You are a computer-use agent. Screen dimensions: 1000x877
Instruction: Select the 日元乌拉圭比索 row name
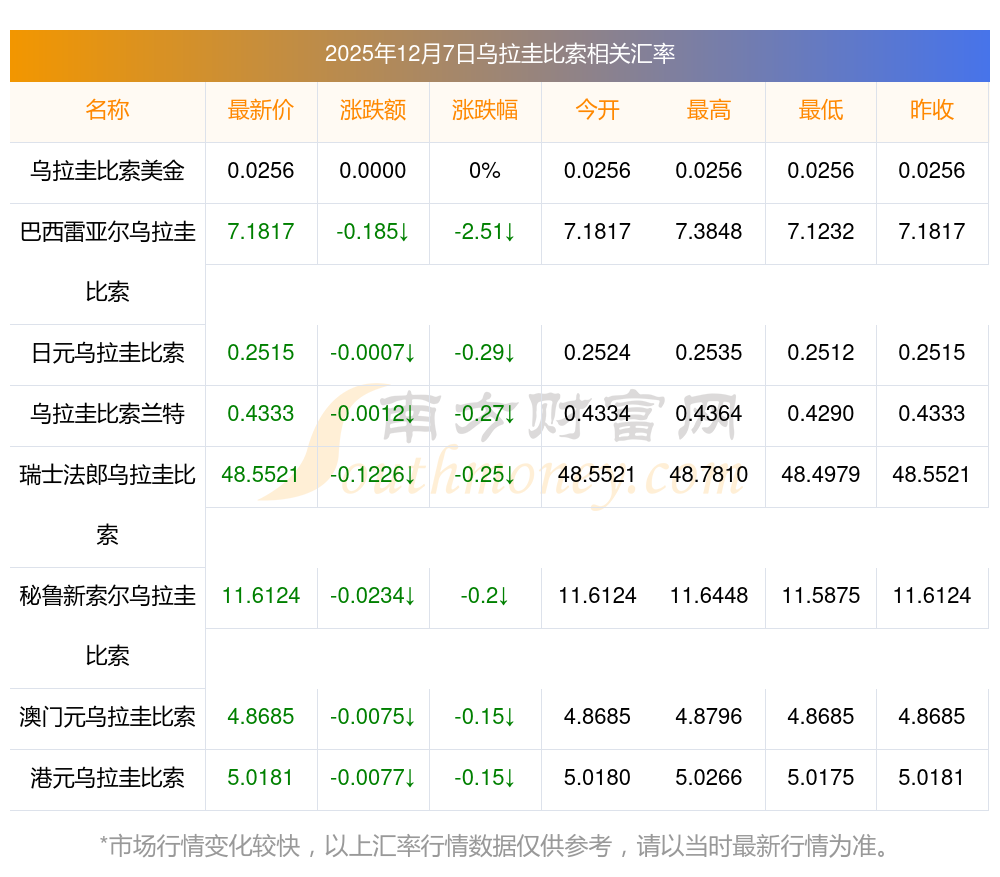point(107,353)
